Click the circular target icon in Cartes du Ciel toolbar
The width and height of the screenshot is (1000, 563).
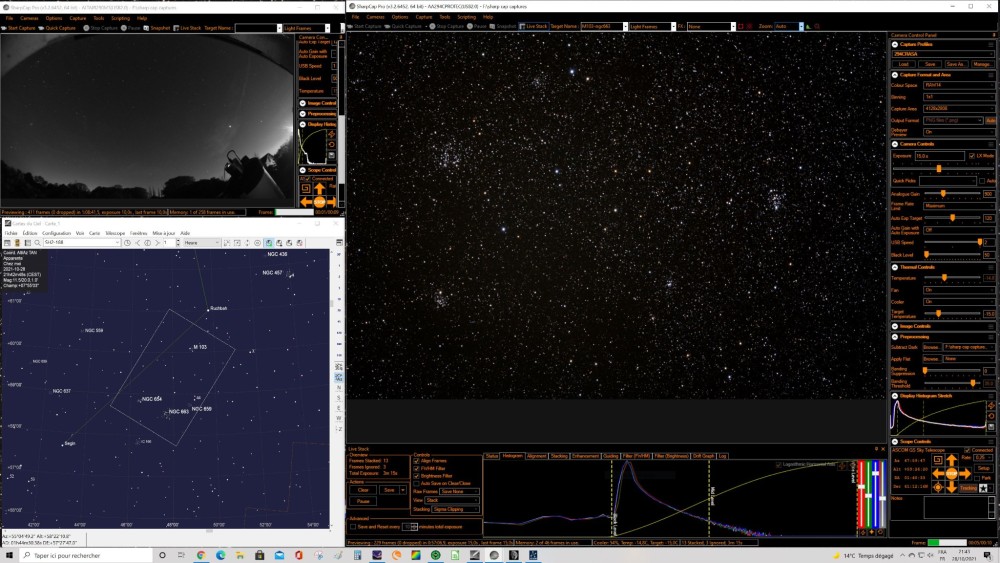258,243
